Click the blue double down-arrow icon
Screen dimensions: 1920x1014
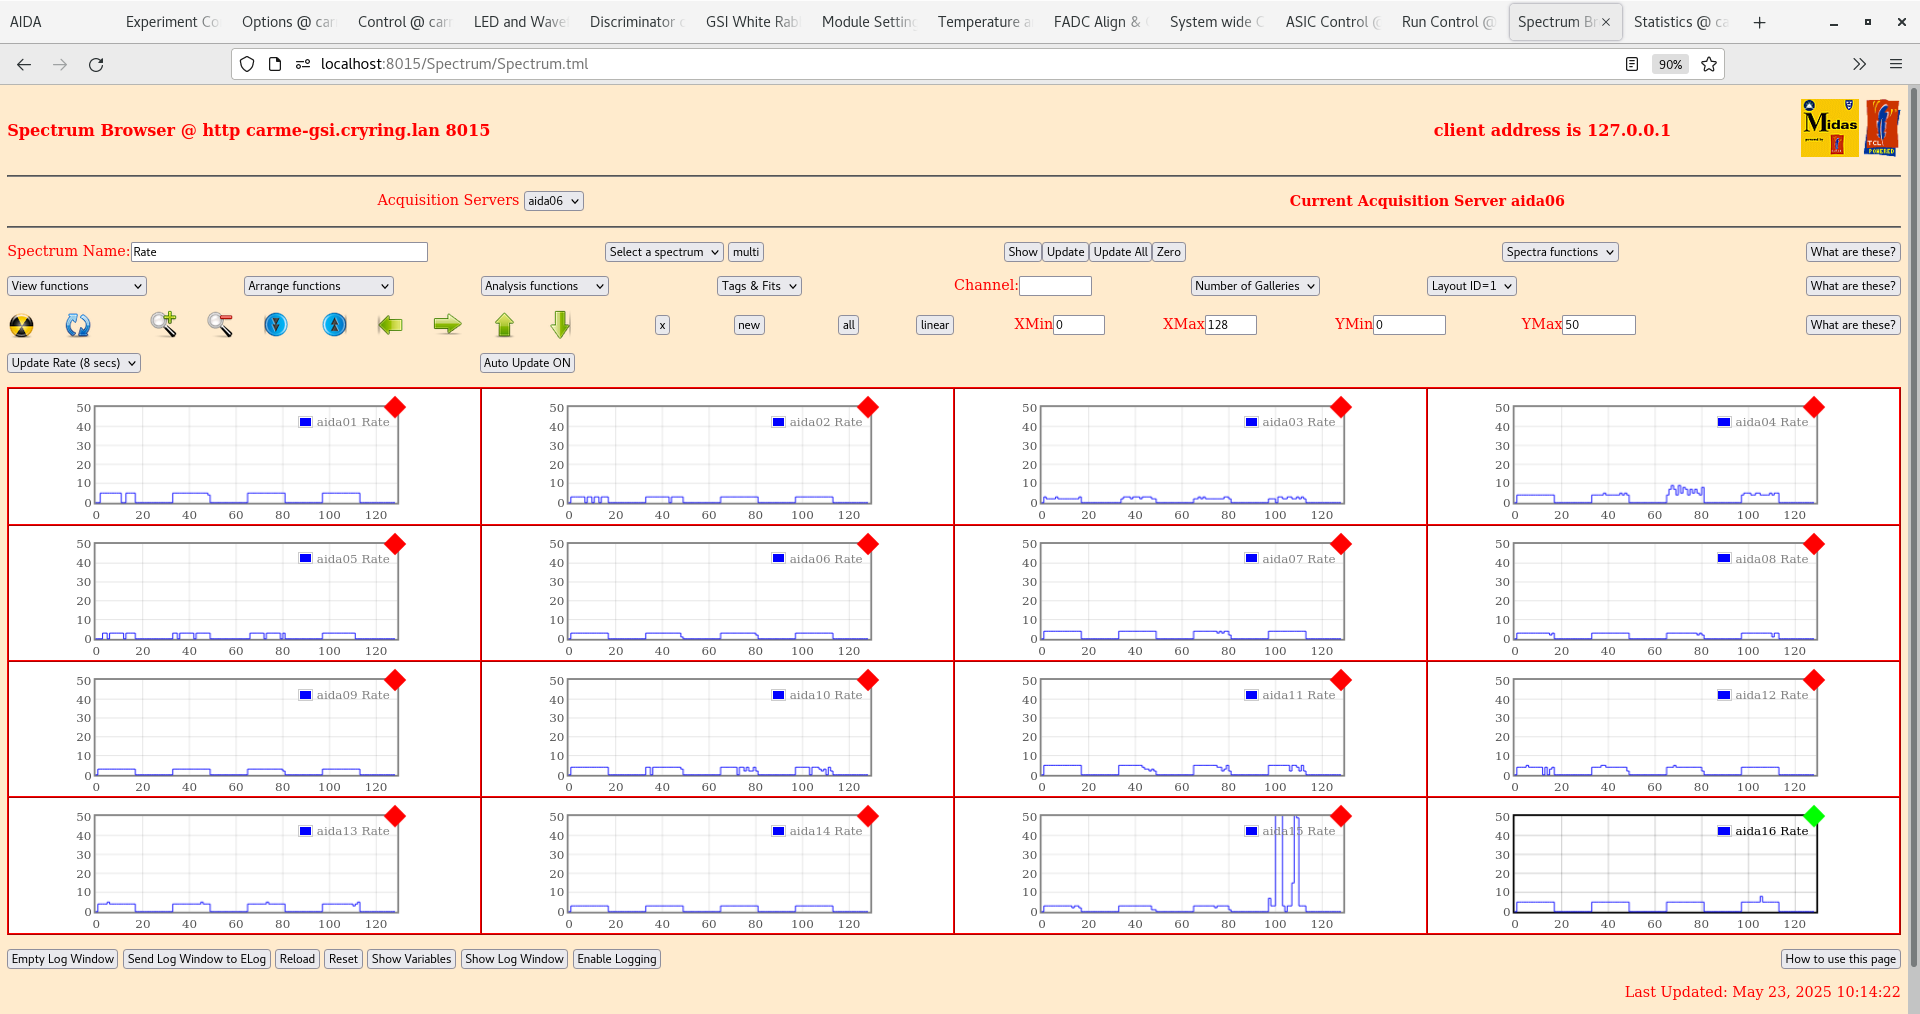tap(276, 325)
